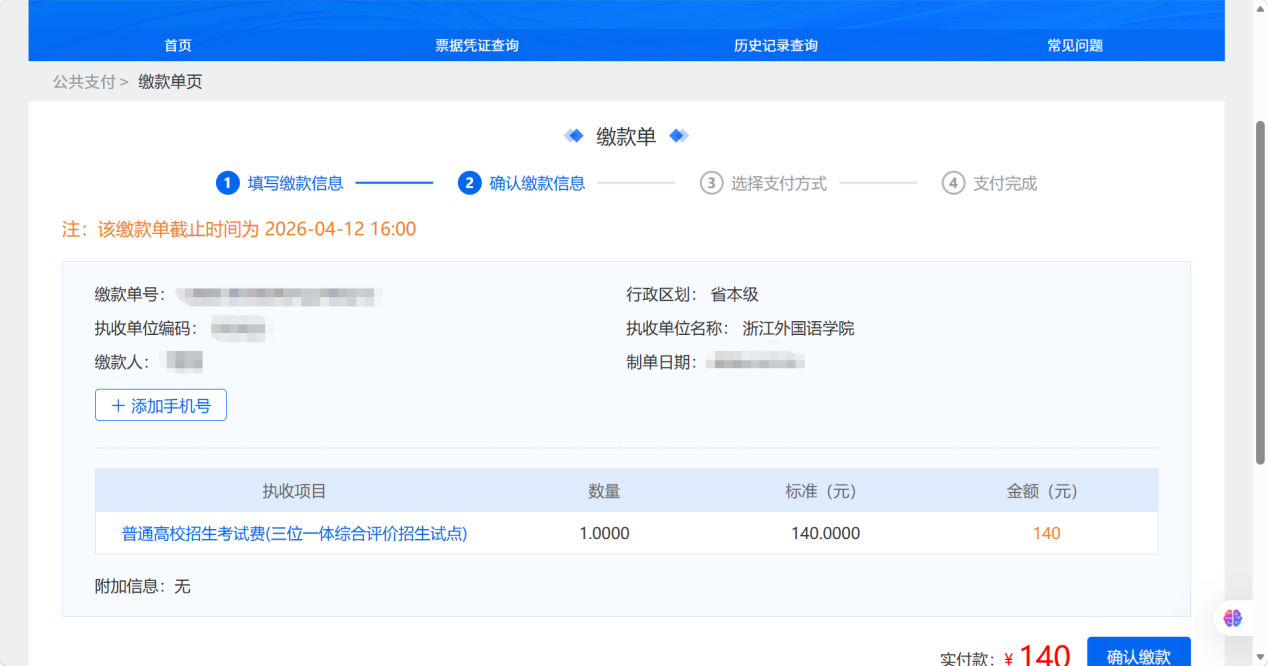Screen dimensions: 1268x666
Task: Open the 首页 navigation item
Action: pos(178,44)
